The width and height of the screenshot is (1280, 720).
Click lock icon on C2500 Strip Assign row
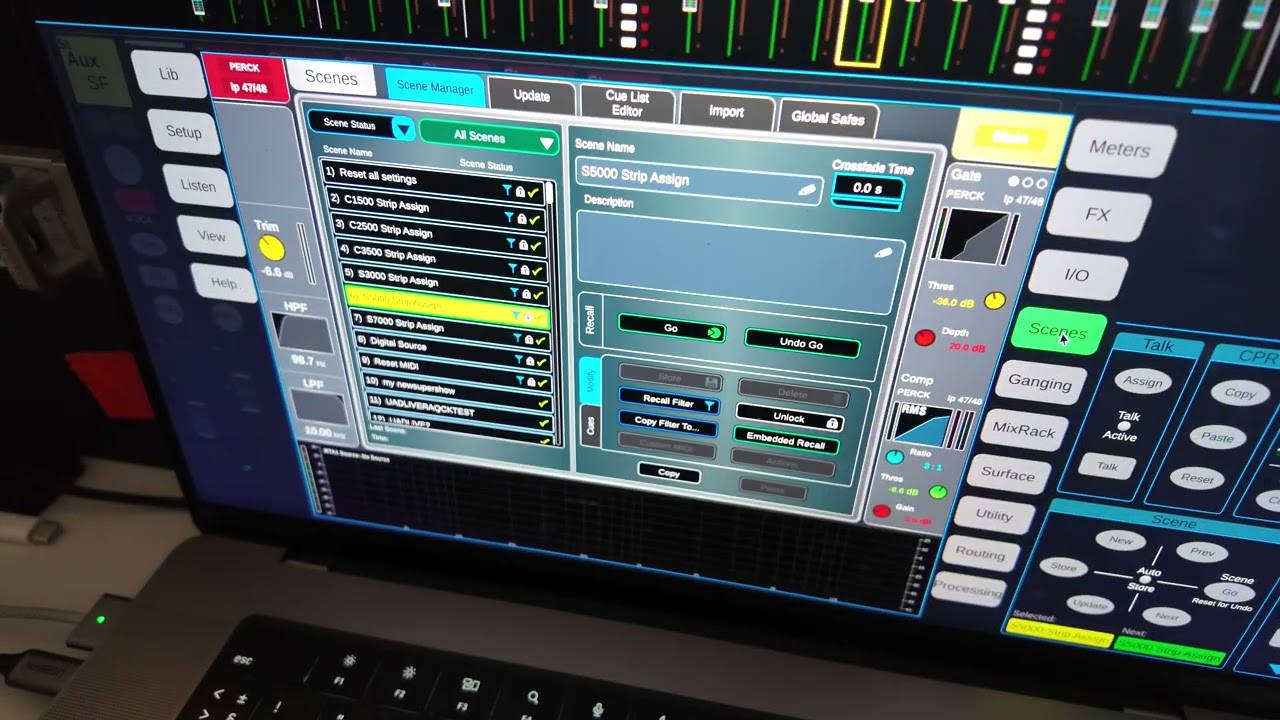[523, 244]
